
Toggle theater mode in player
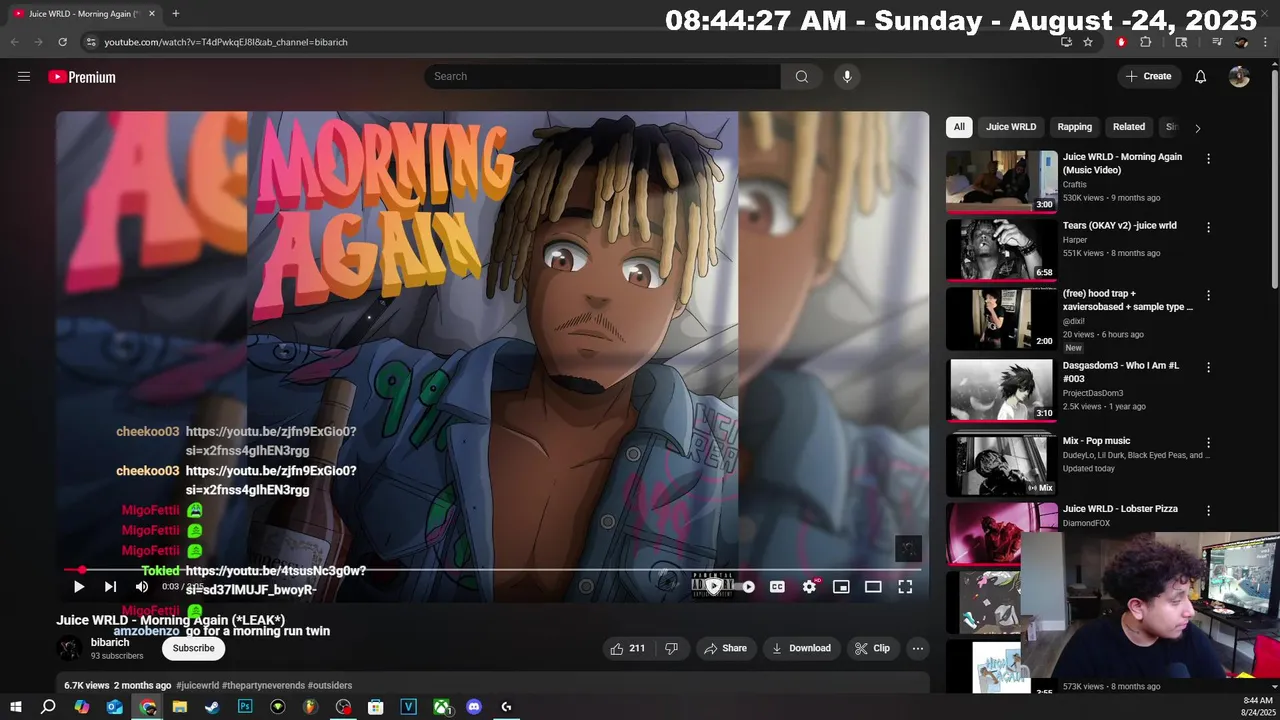(873, 587)
